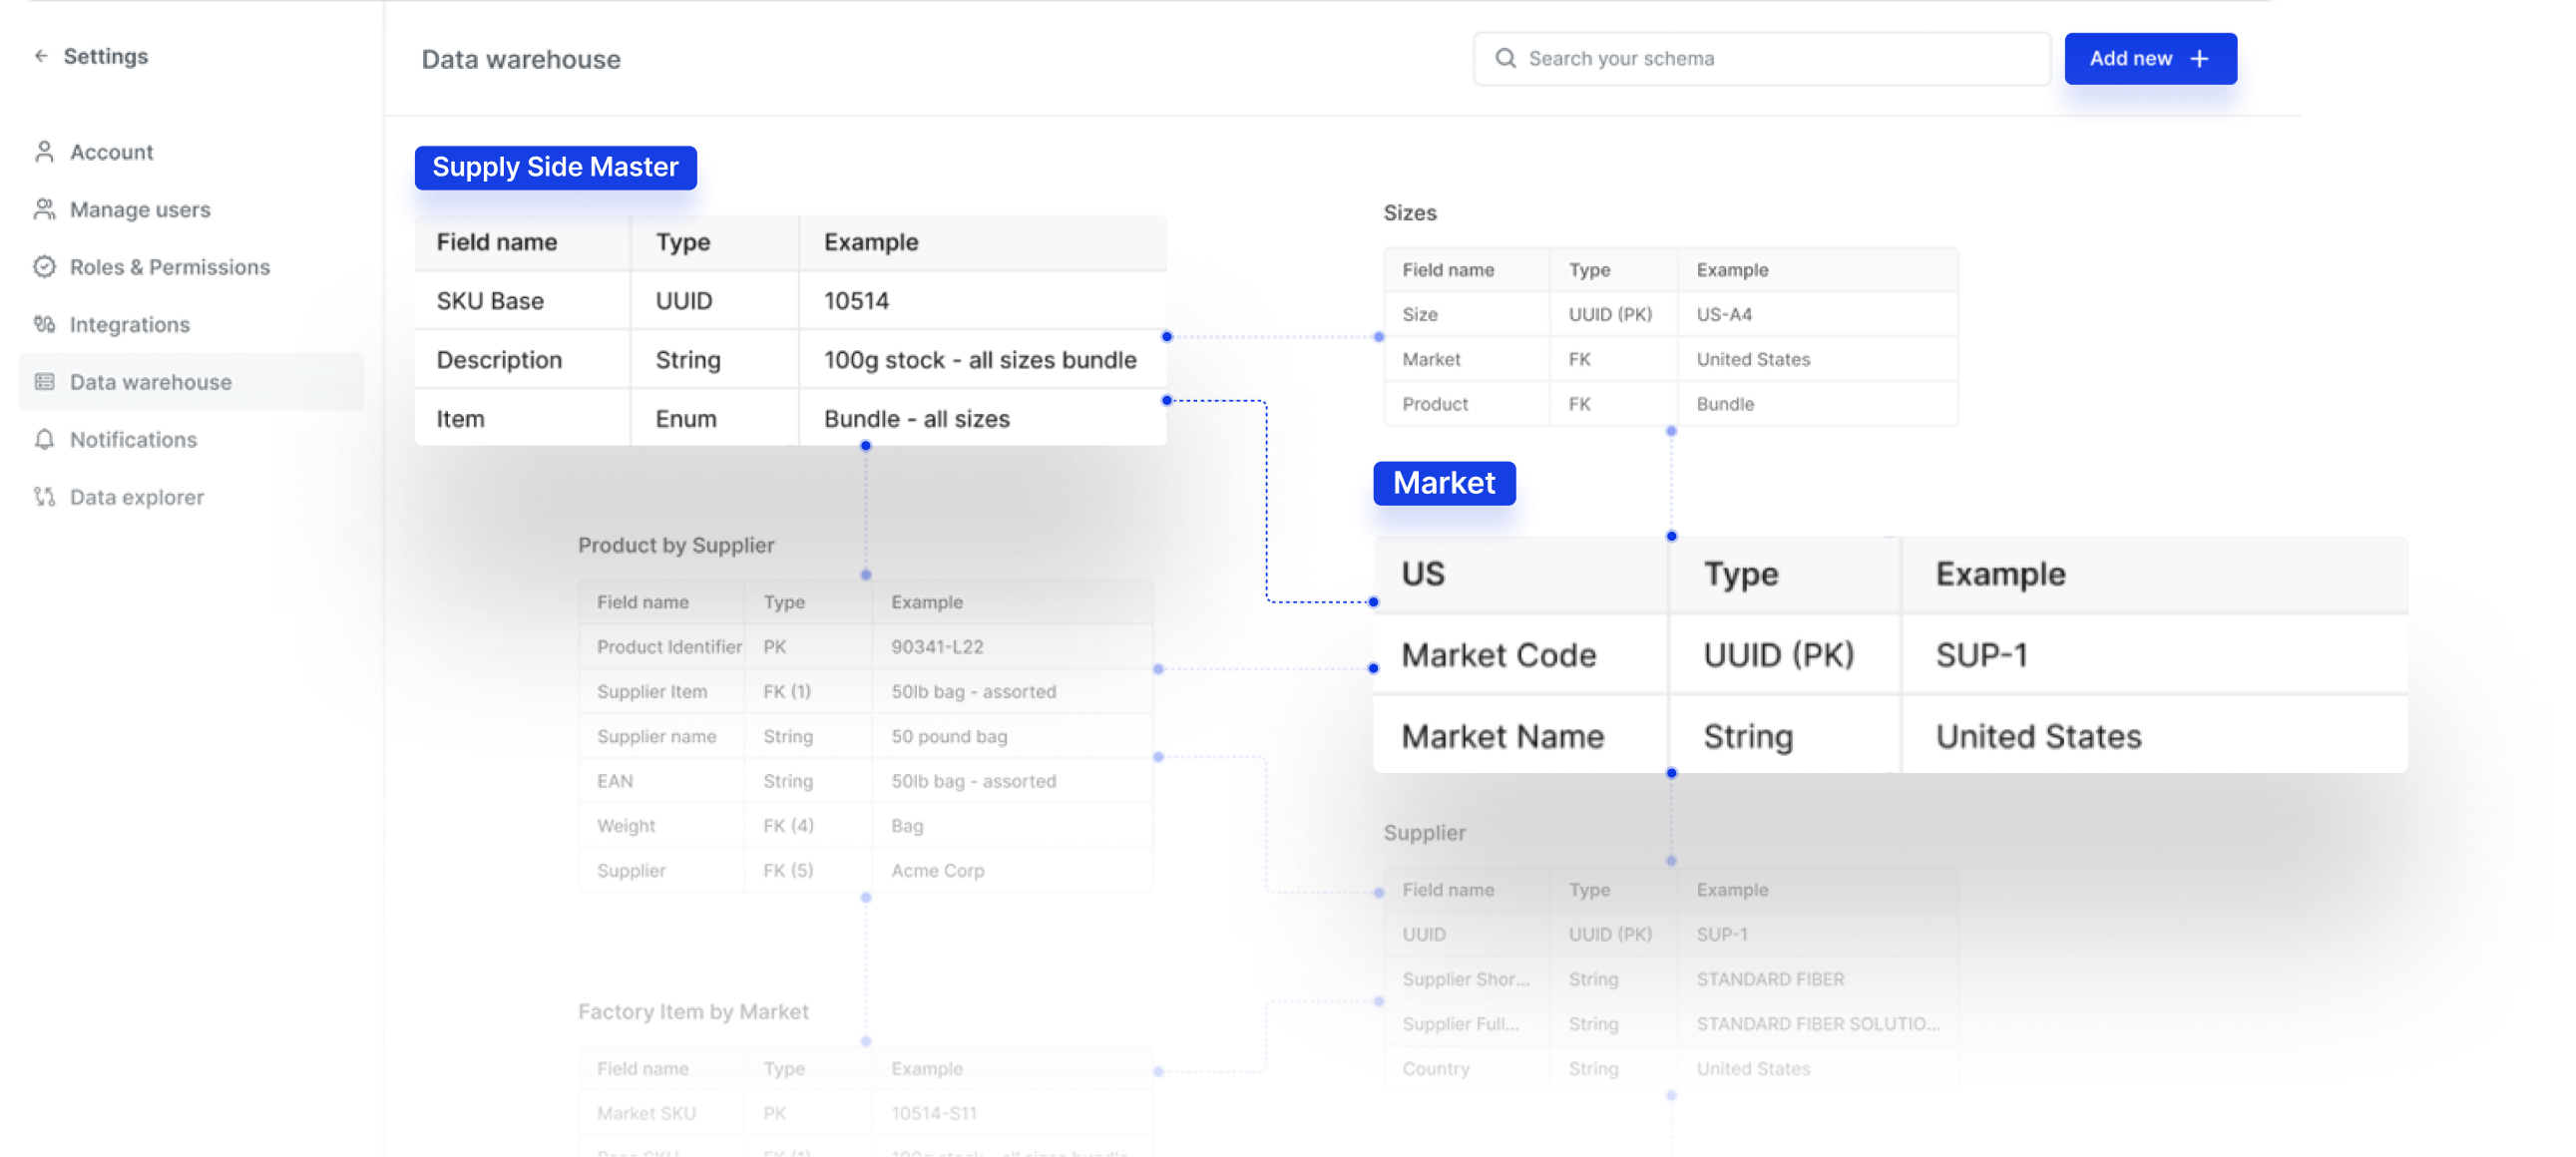Viewport: 2576px width, 1157px height.
Task: Click the Weight field row
Action: point(865,826)
